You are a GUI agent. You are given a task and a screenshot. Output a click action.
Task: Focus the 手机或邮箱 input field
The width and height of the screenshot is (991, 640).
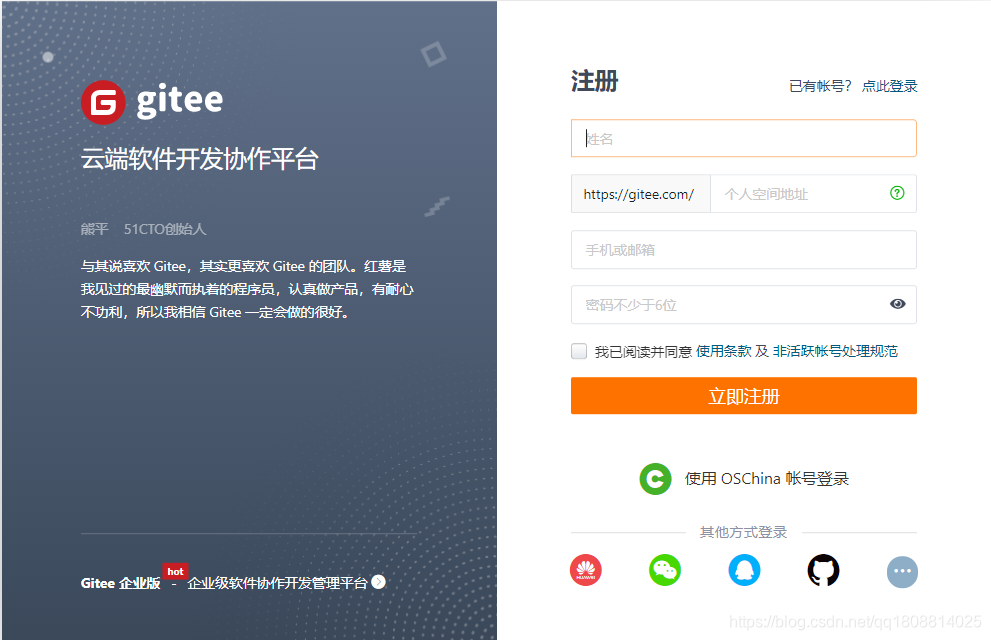(x=744, y=250)
